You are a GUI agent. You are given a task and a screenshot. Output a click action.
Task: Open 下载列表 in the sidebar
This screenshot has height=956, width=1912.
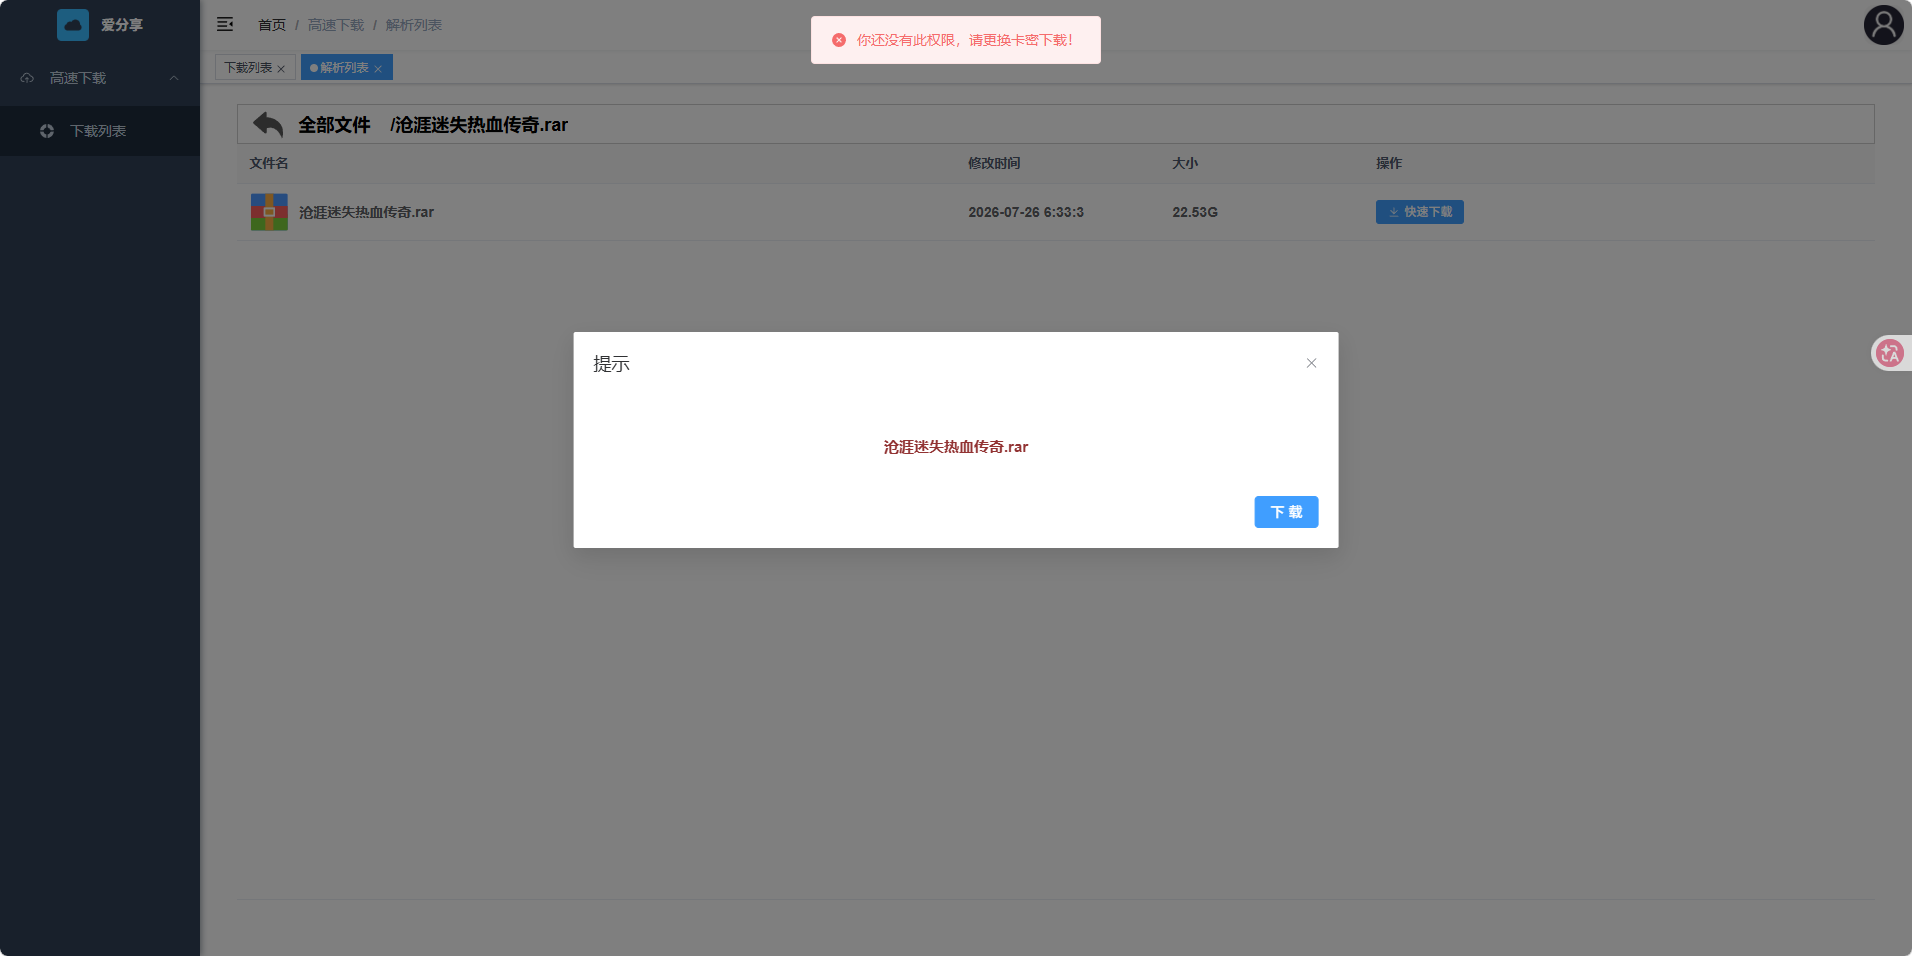point(100,131)
